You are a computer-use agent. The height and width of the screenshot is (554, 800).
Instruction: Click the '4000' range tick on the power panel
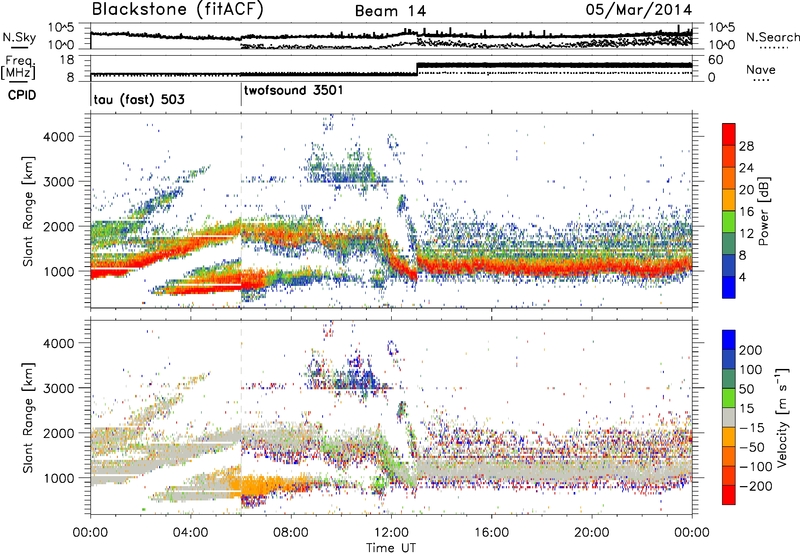pos(58,137)
